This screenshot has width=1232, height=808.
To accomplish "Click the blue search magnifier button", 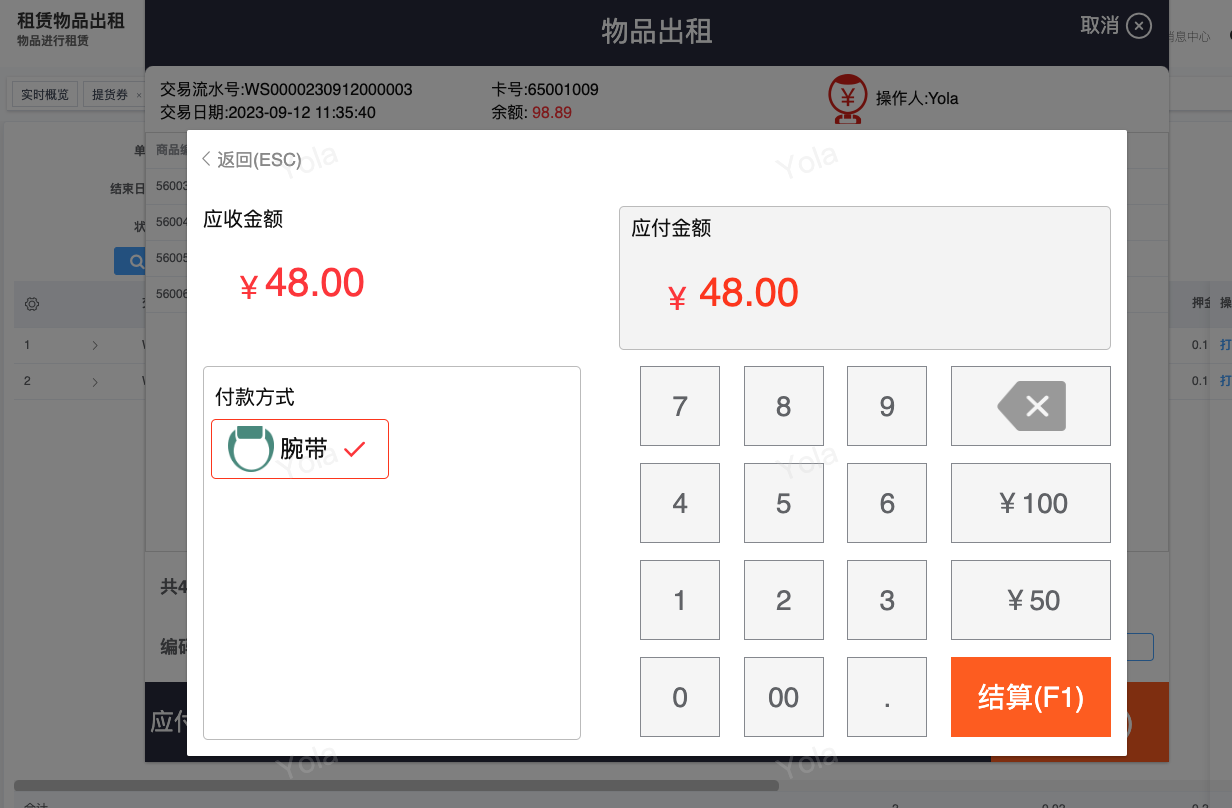I will point(130,262).
